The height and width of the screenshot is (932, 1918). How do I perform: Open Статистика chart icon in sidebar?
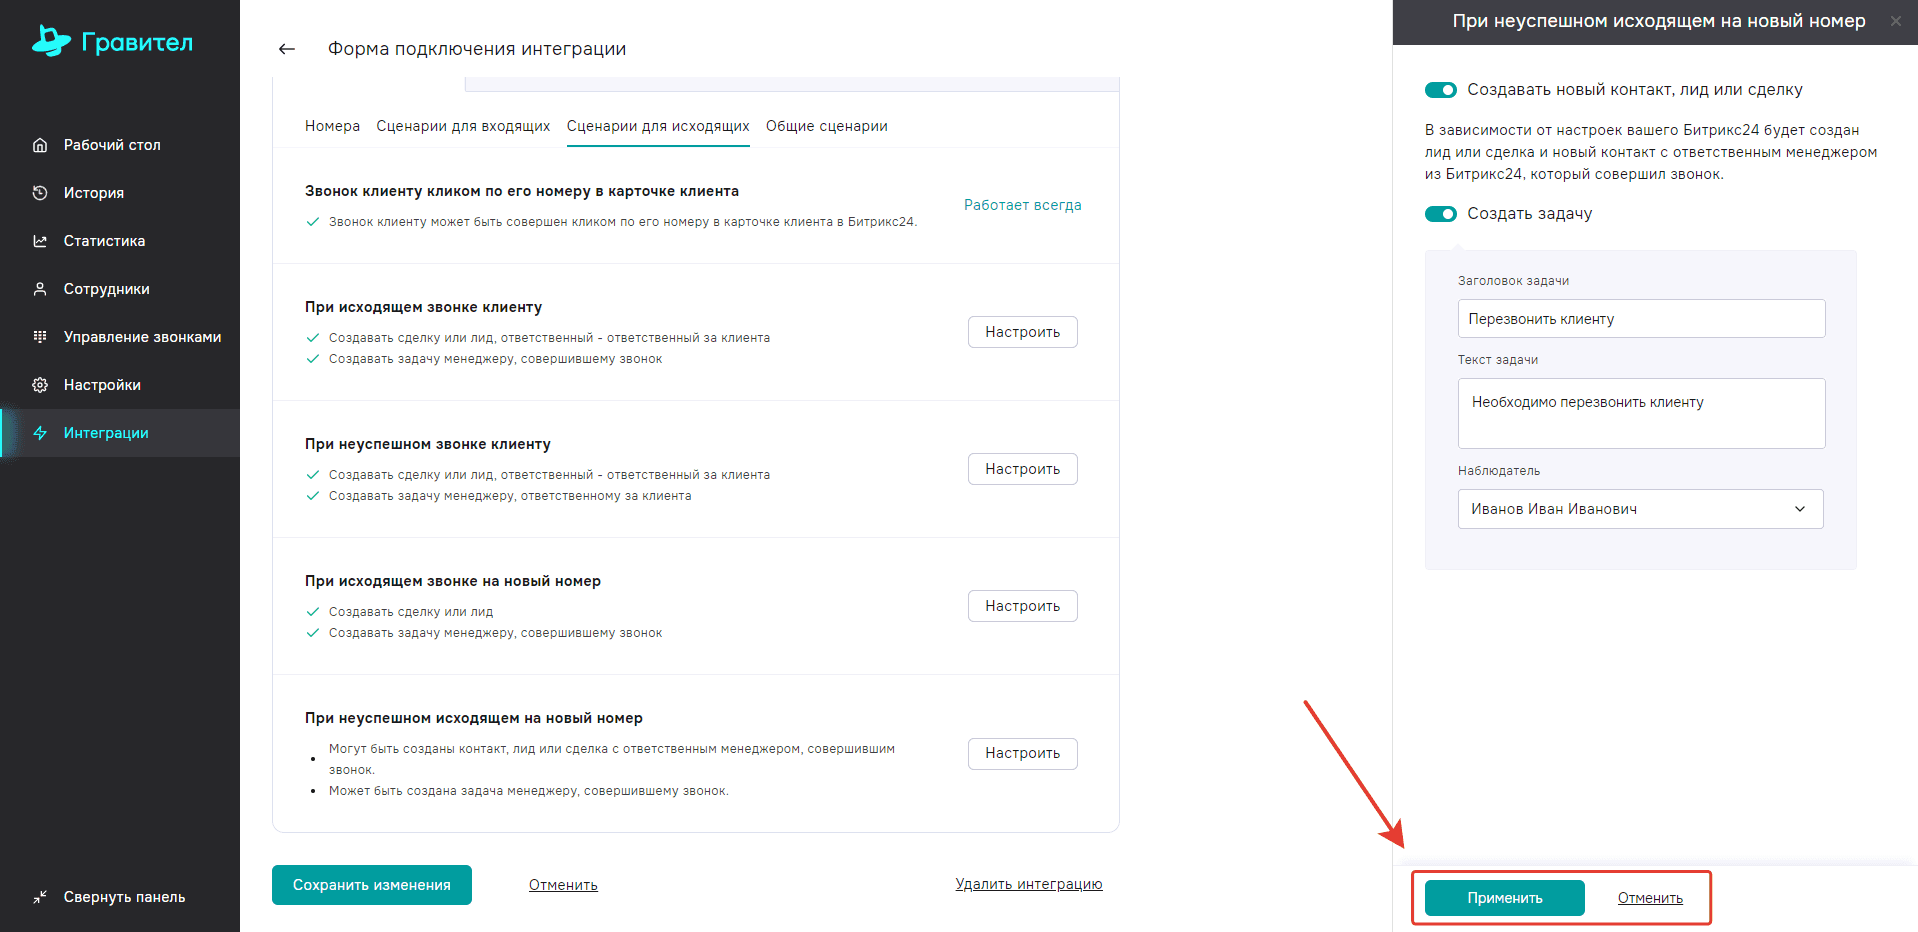[x=40, y=241]
